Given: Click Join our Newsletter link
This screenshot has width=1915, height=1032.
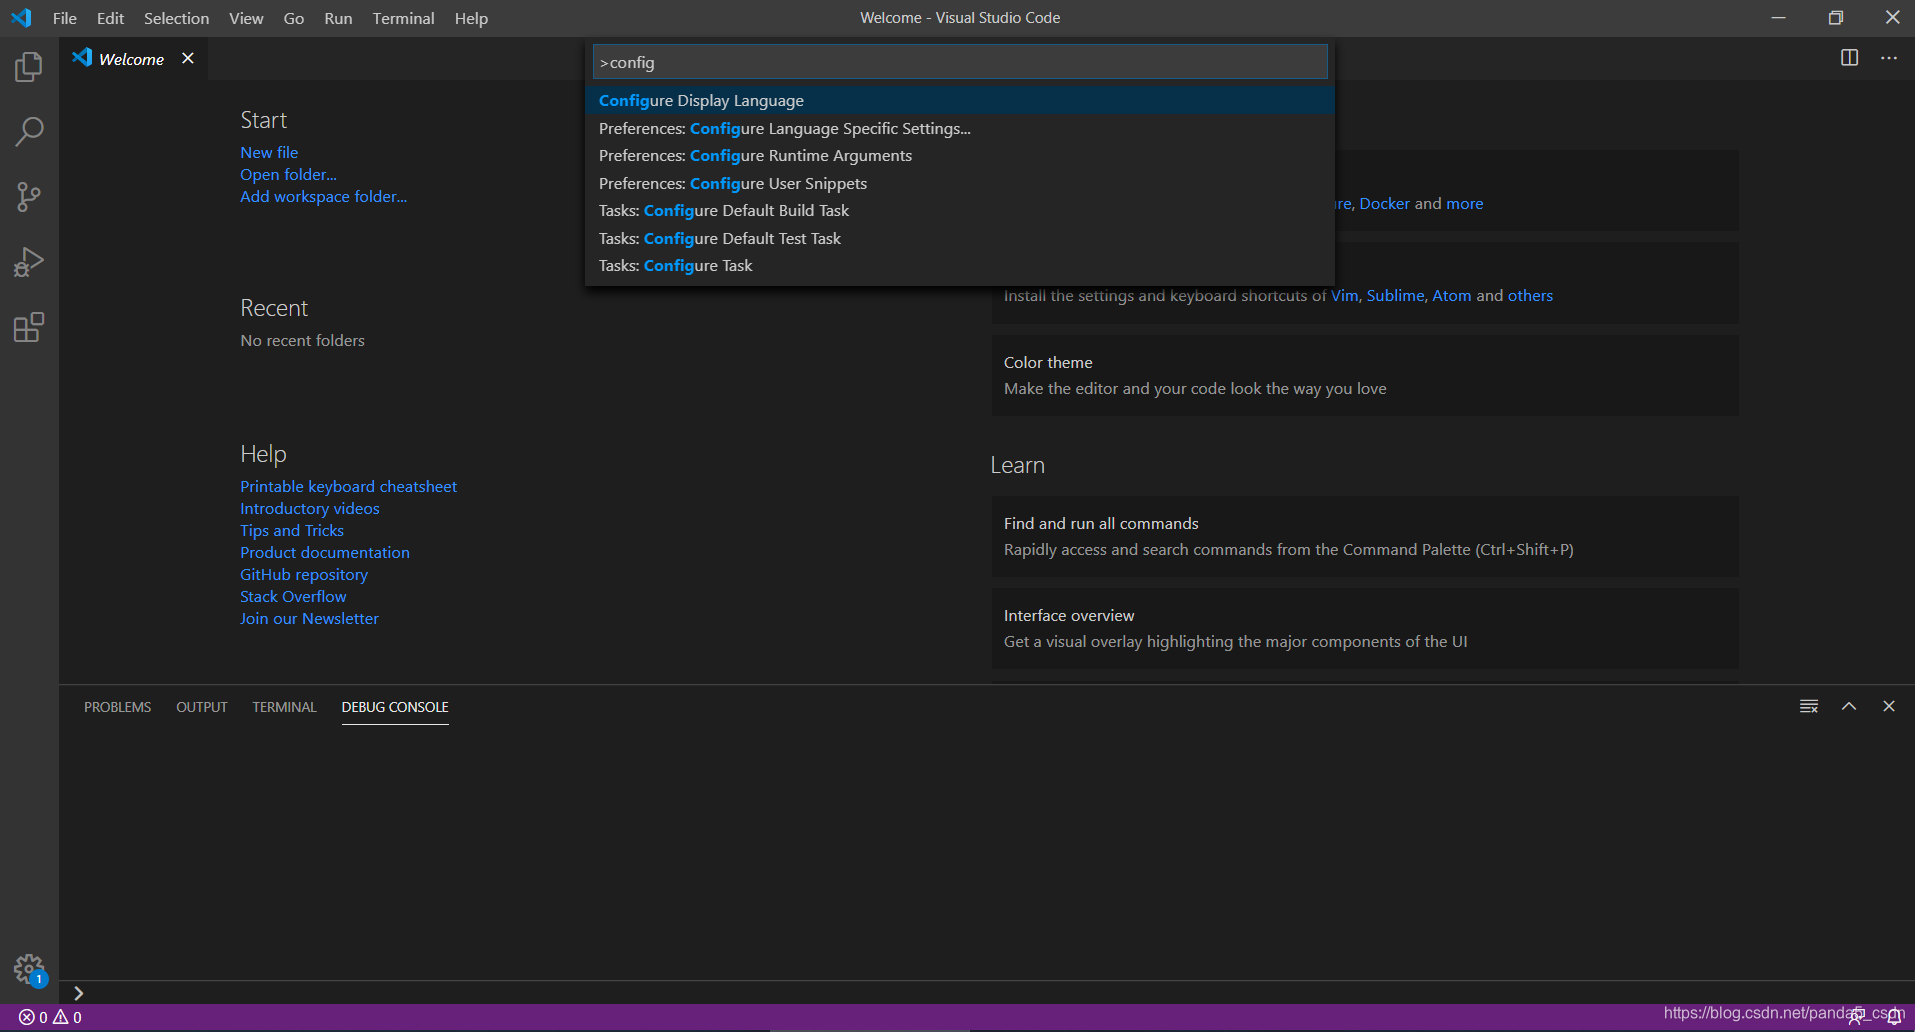Looking at the screenshot, I should 309,618.
